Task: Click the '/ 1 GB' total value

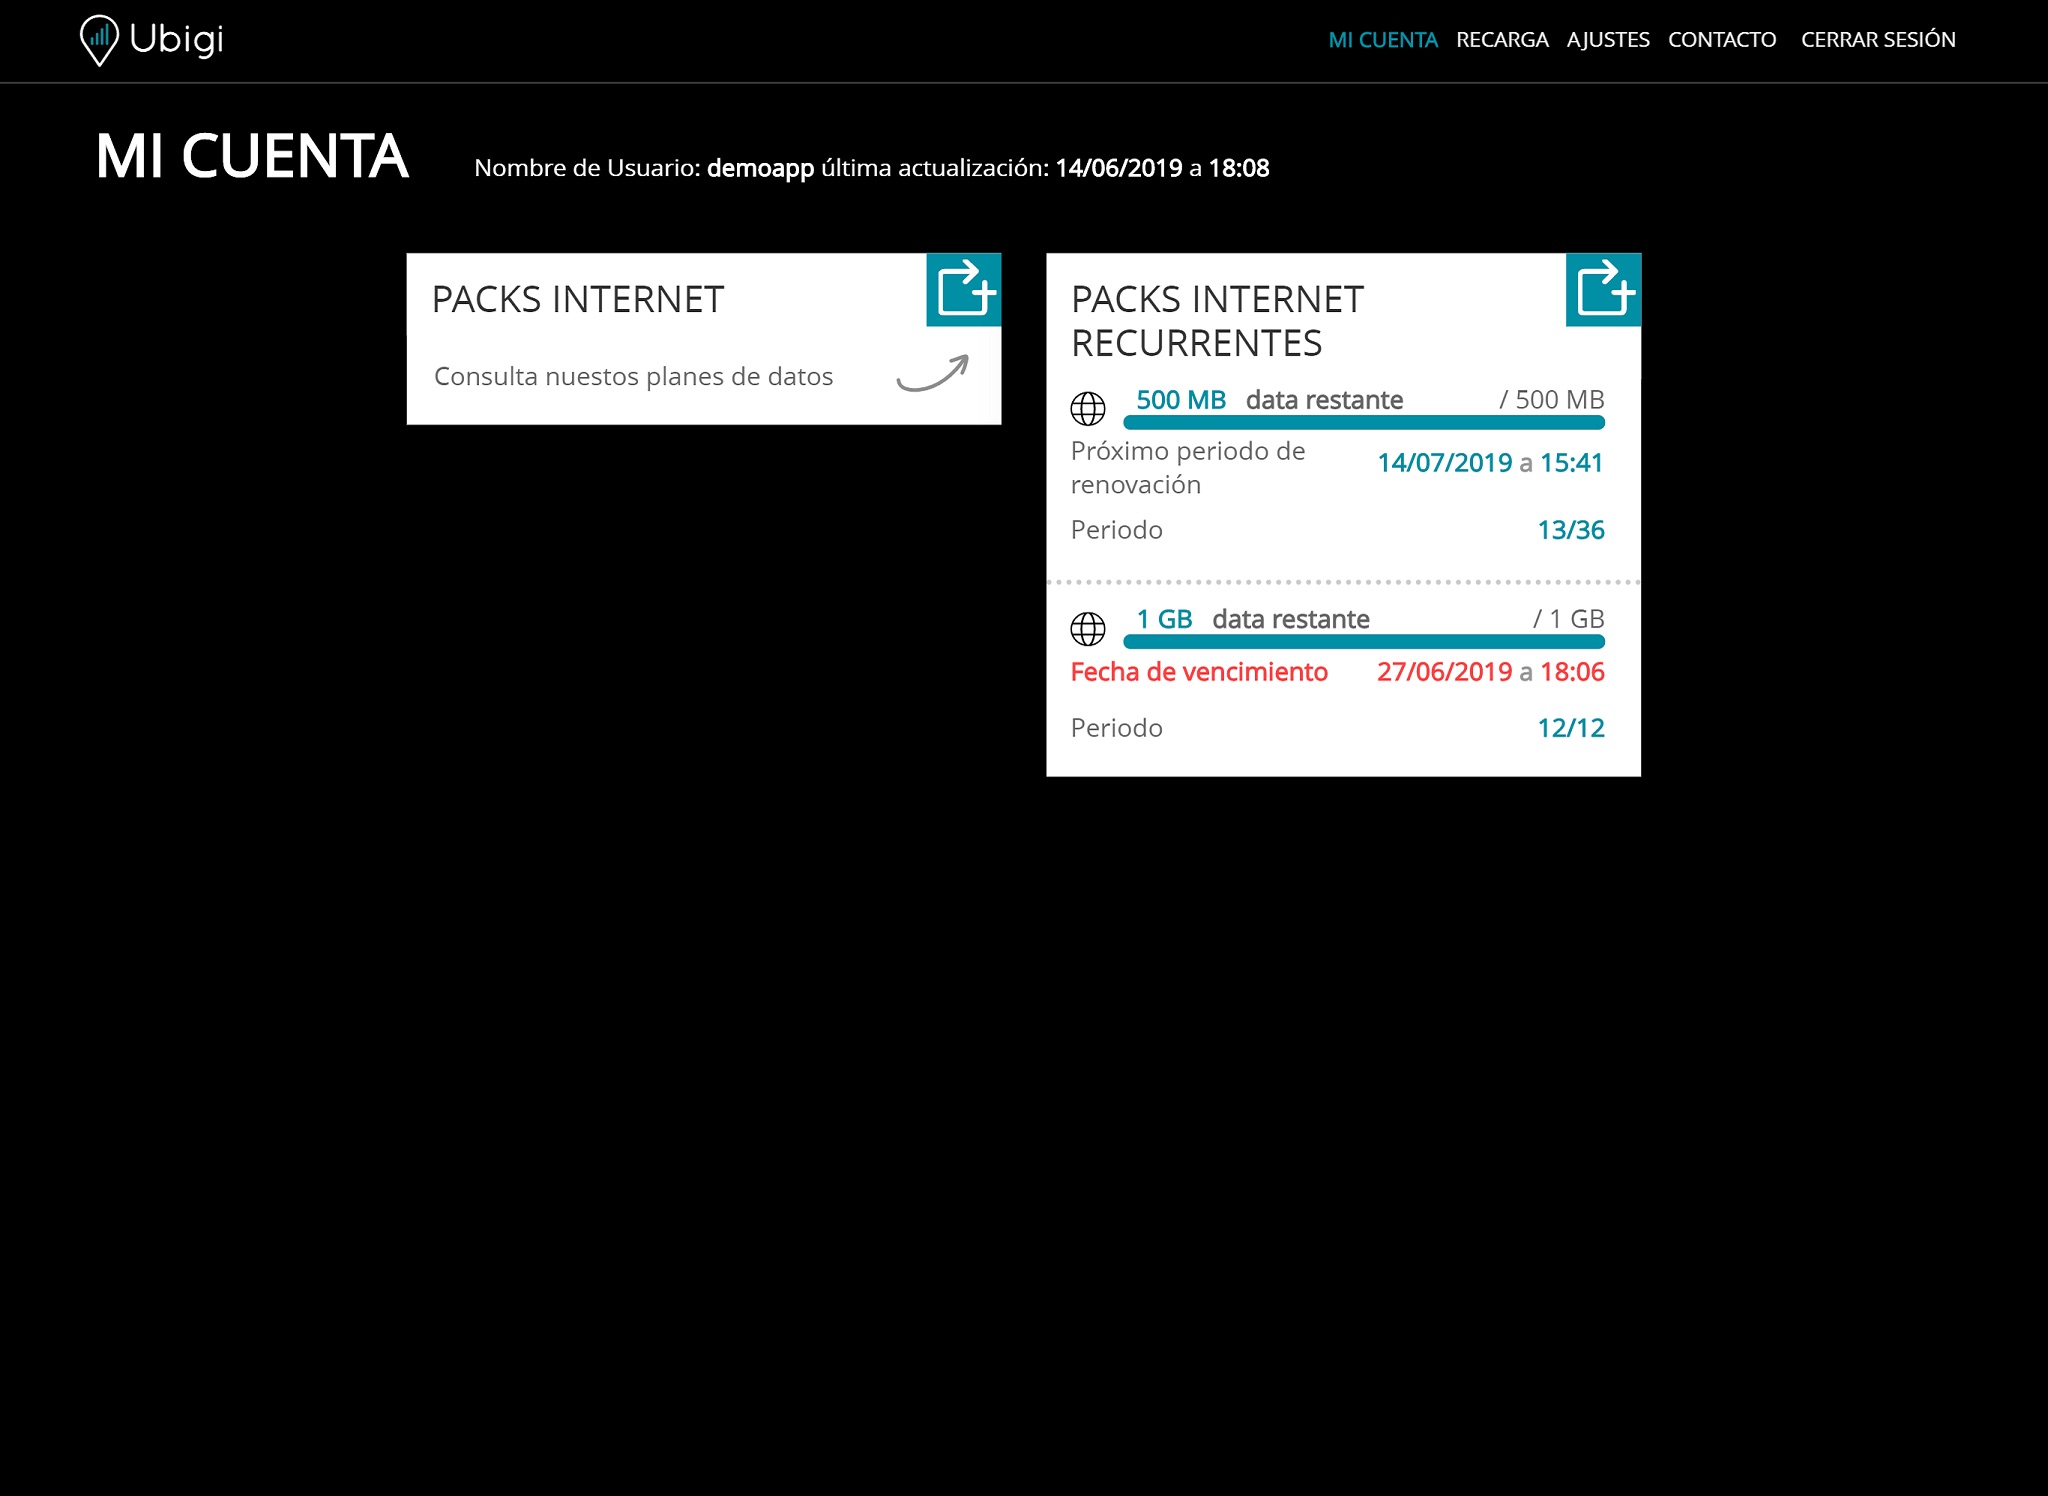Action: coord(1569,619)
